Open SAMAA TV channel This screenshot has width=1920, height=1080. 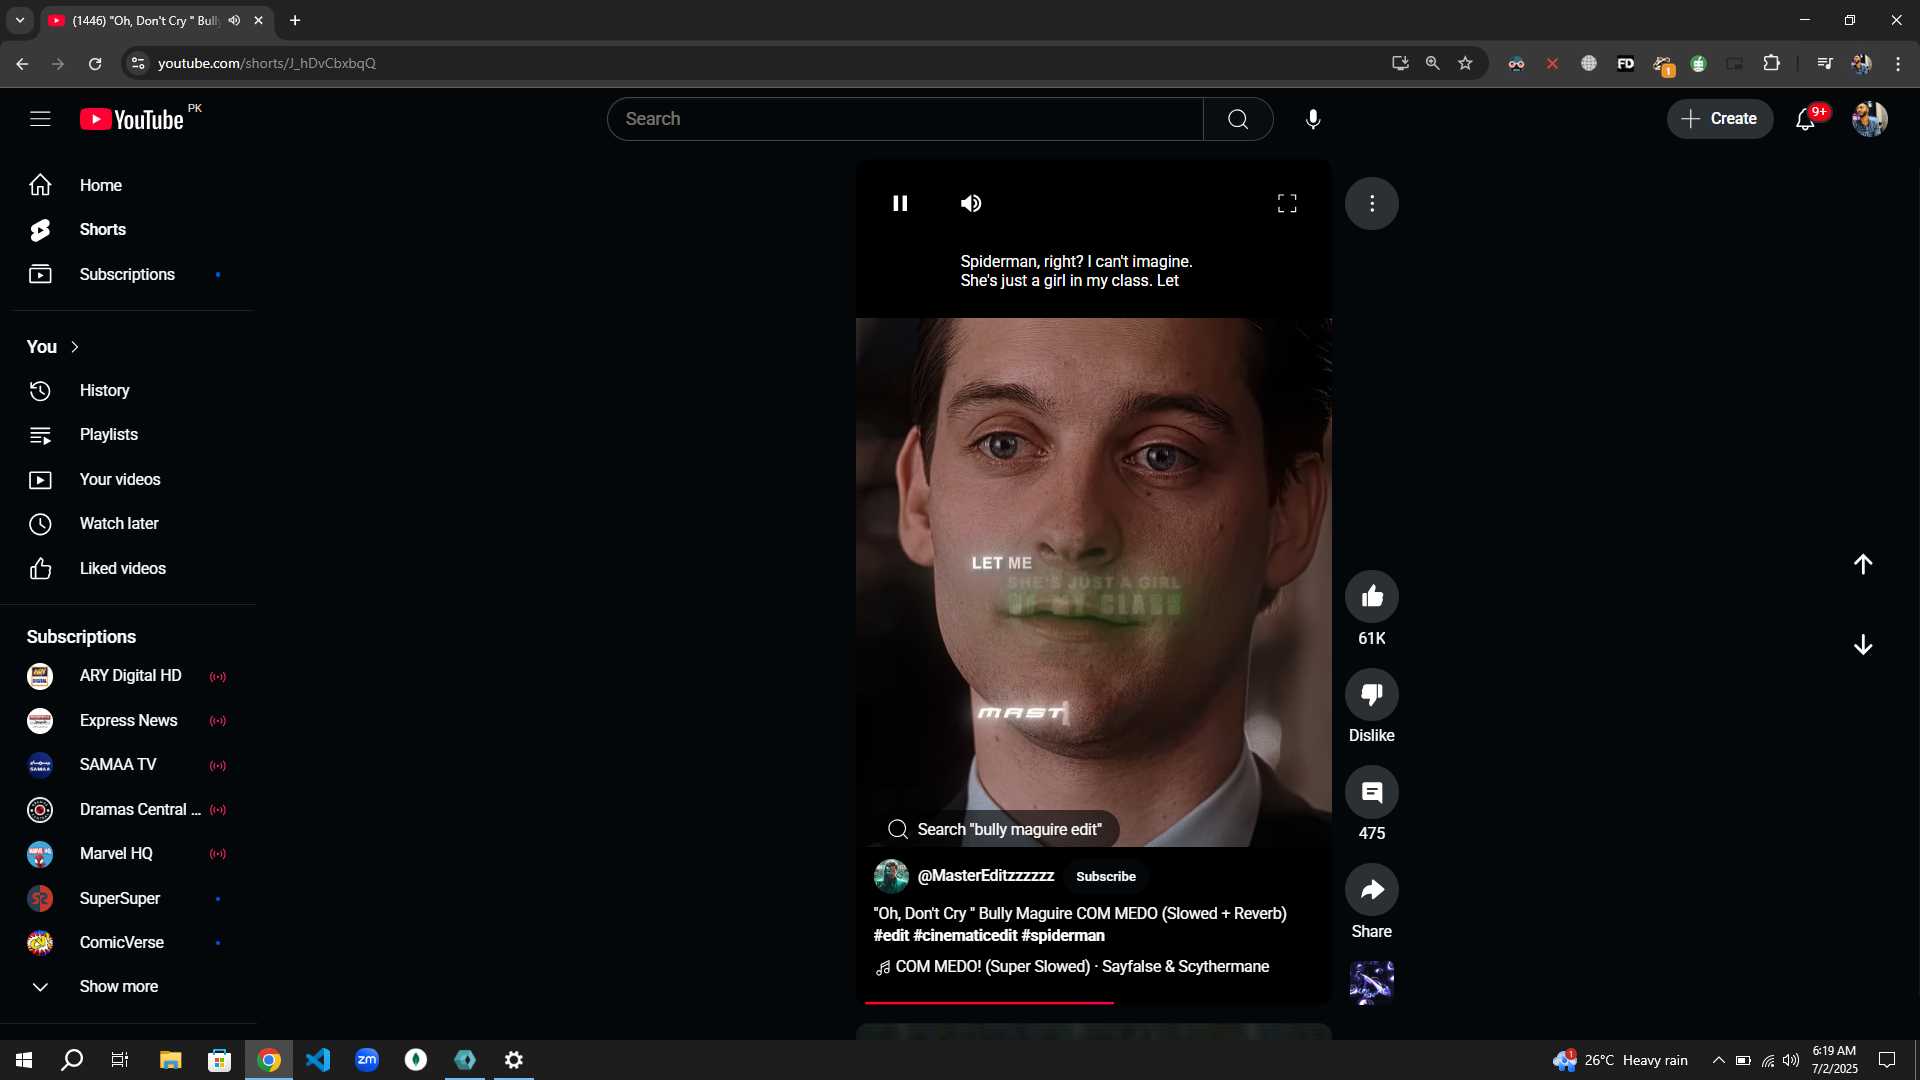[128, 765]
